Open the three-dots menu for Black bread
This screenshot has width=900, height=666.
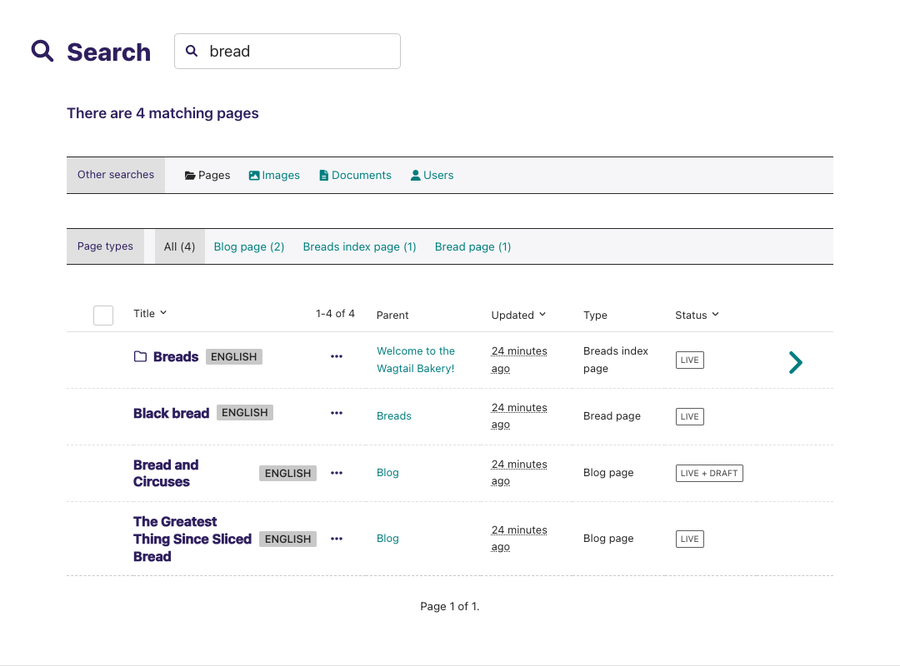(336, 413)
